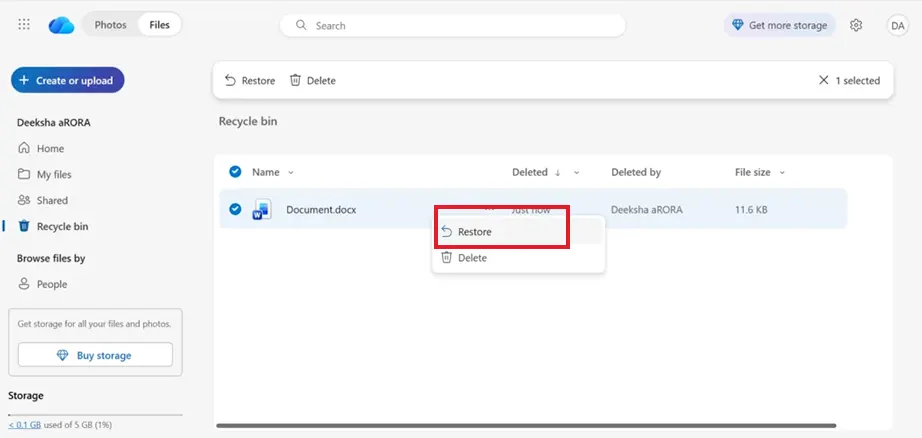Click the OneDrive cloud logo
The image size is (922, 438).
coord(61,25)
